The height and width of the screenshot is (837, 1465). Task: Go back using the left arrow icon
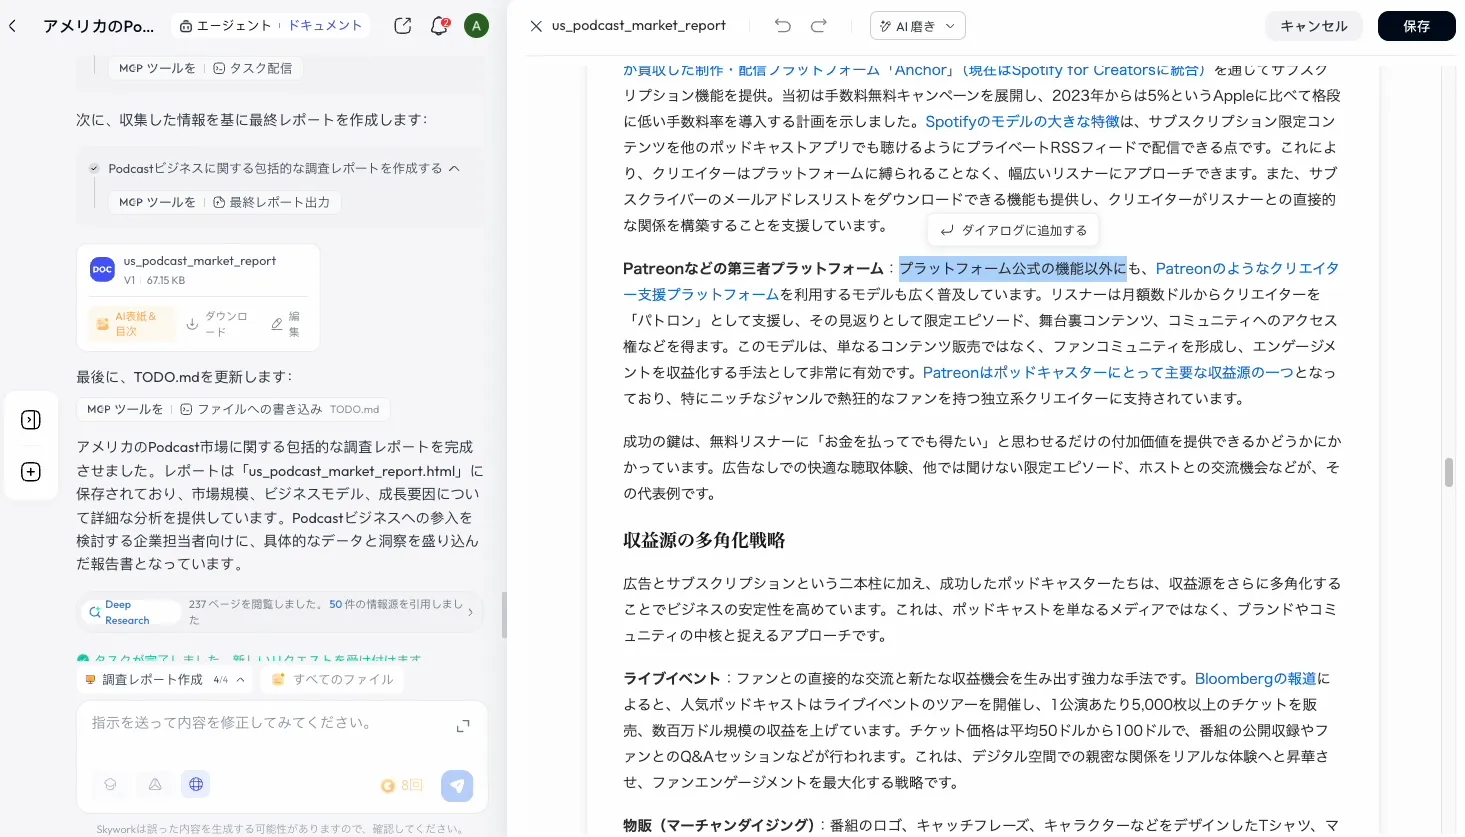[12, 26]
